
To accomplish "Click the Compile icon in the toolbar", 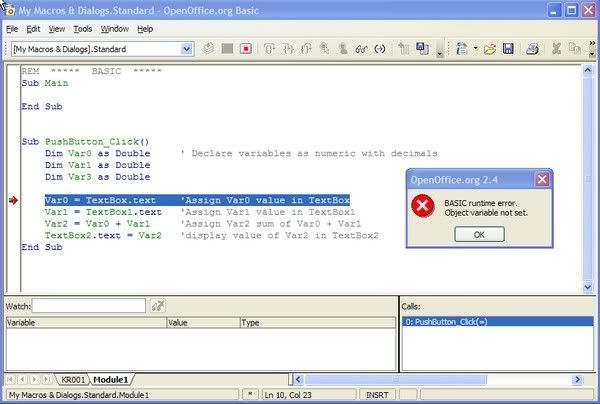I will [x=209, y=49].
